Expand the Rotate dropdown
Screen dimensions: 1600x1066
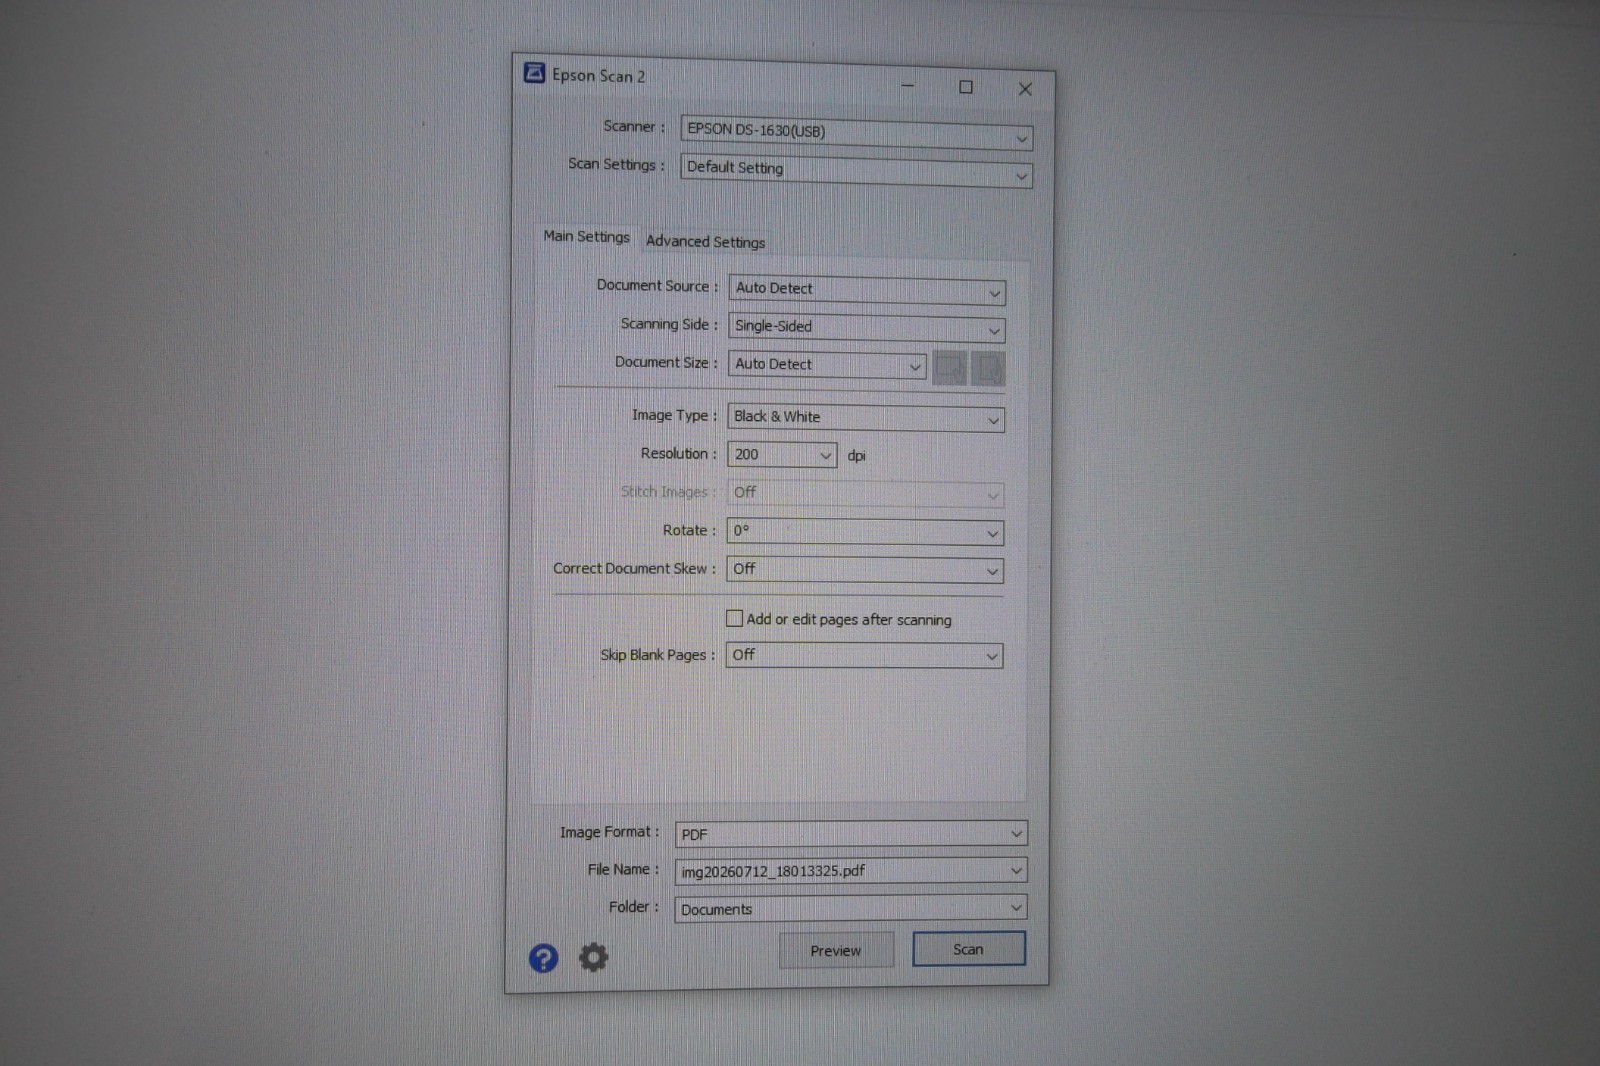point(865,532)
